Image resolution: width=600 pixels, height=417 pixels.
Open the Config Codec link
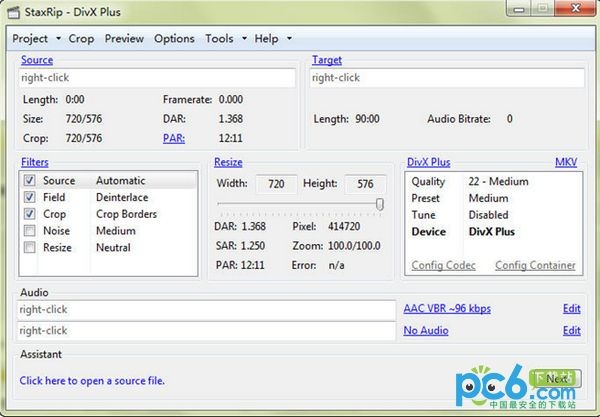tap(443, 265)
